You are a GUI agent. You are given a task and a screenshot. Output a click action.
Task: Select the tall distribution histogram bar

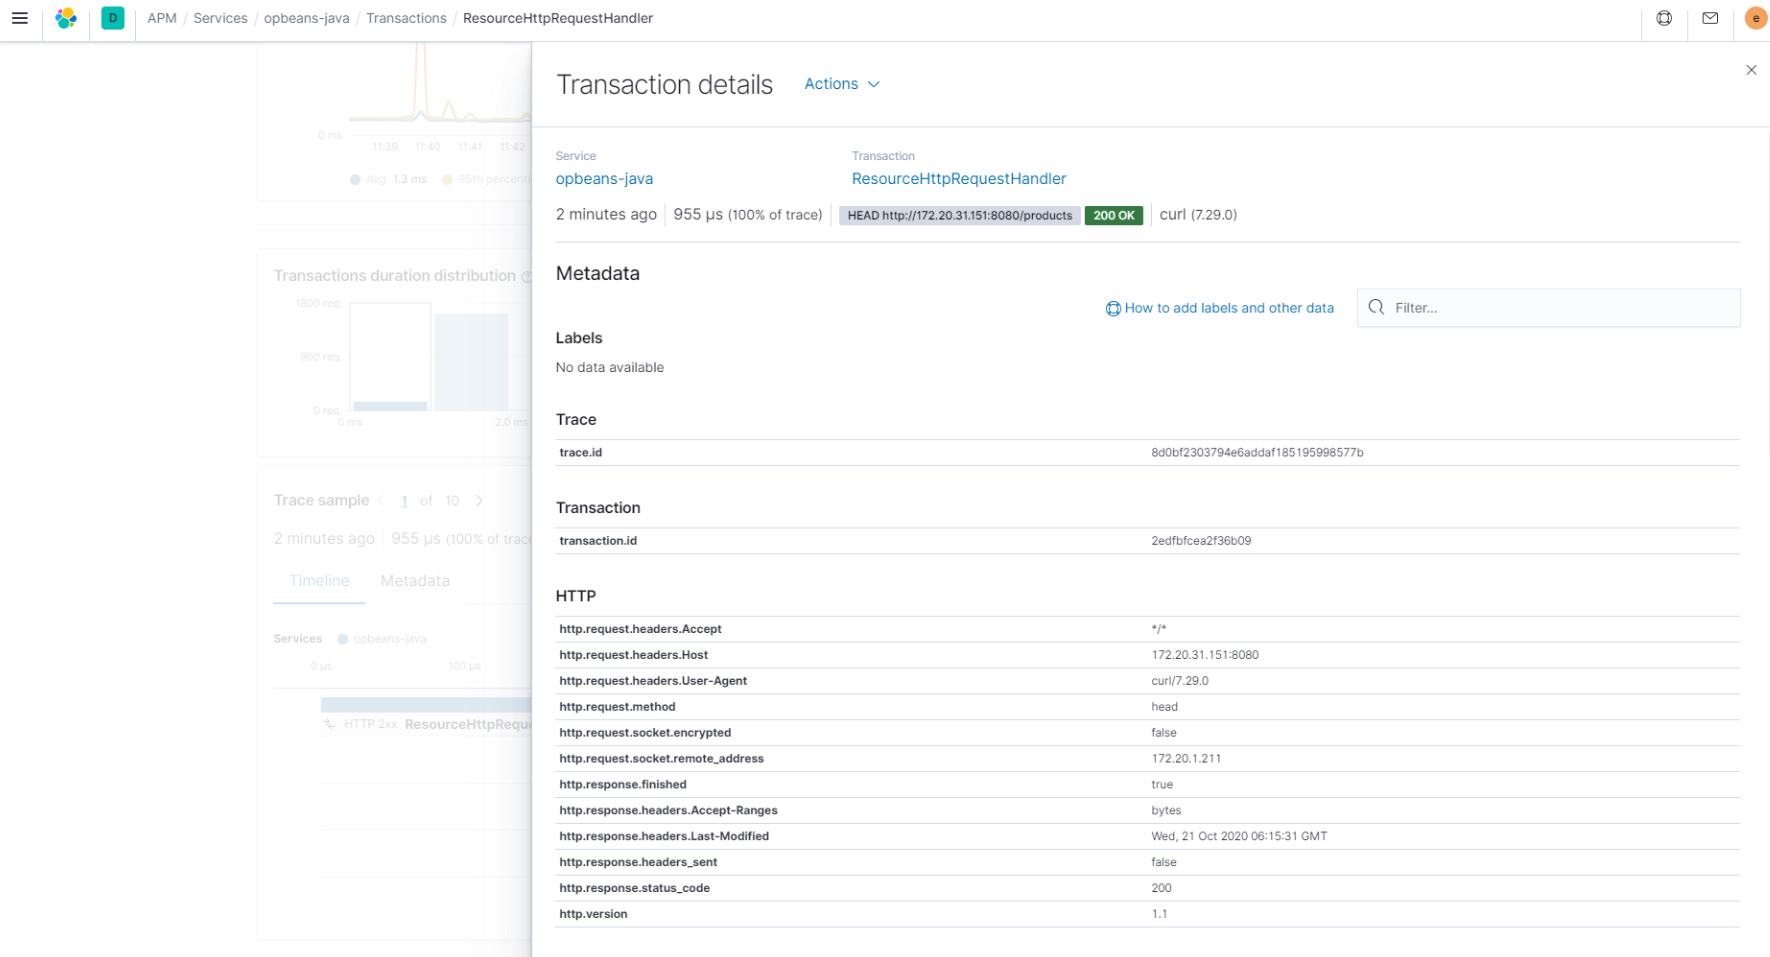(471, 362)
